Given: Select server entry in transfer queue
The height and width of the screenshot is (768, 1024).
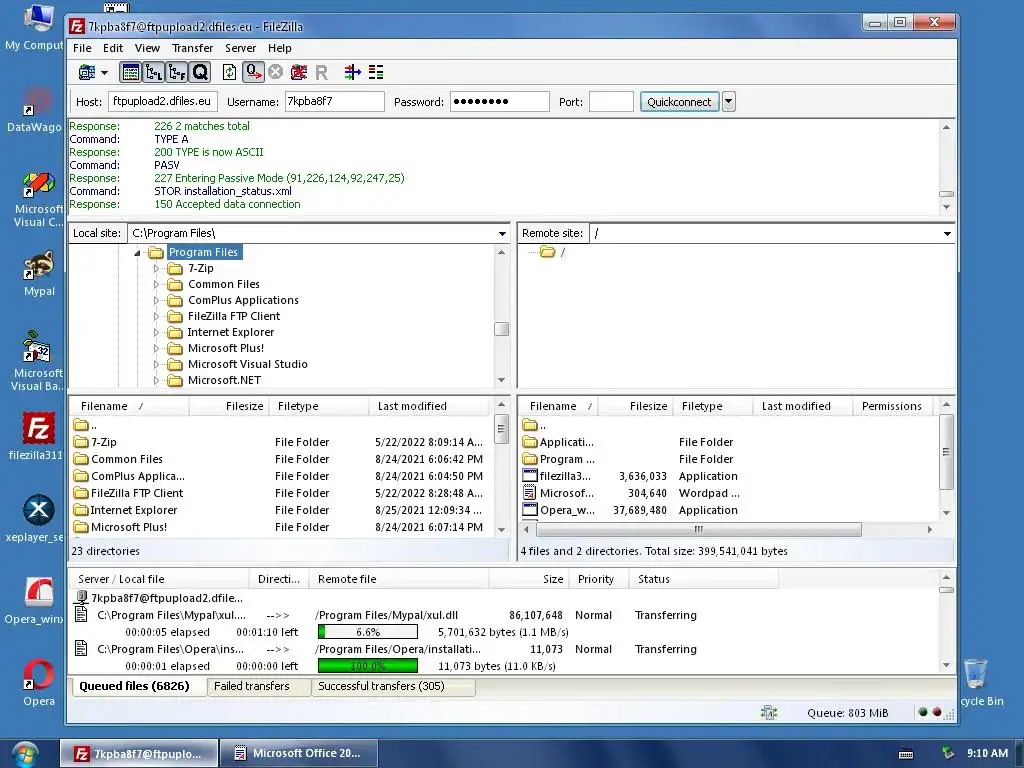Looking at the screenshot, I should tap(167, 598).
